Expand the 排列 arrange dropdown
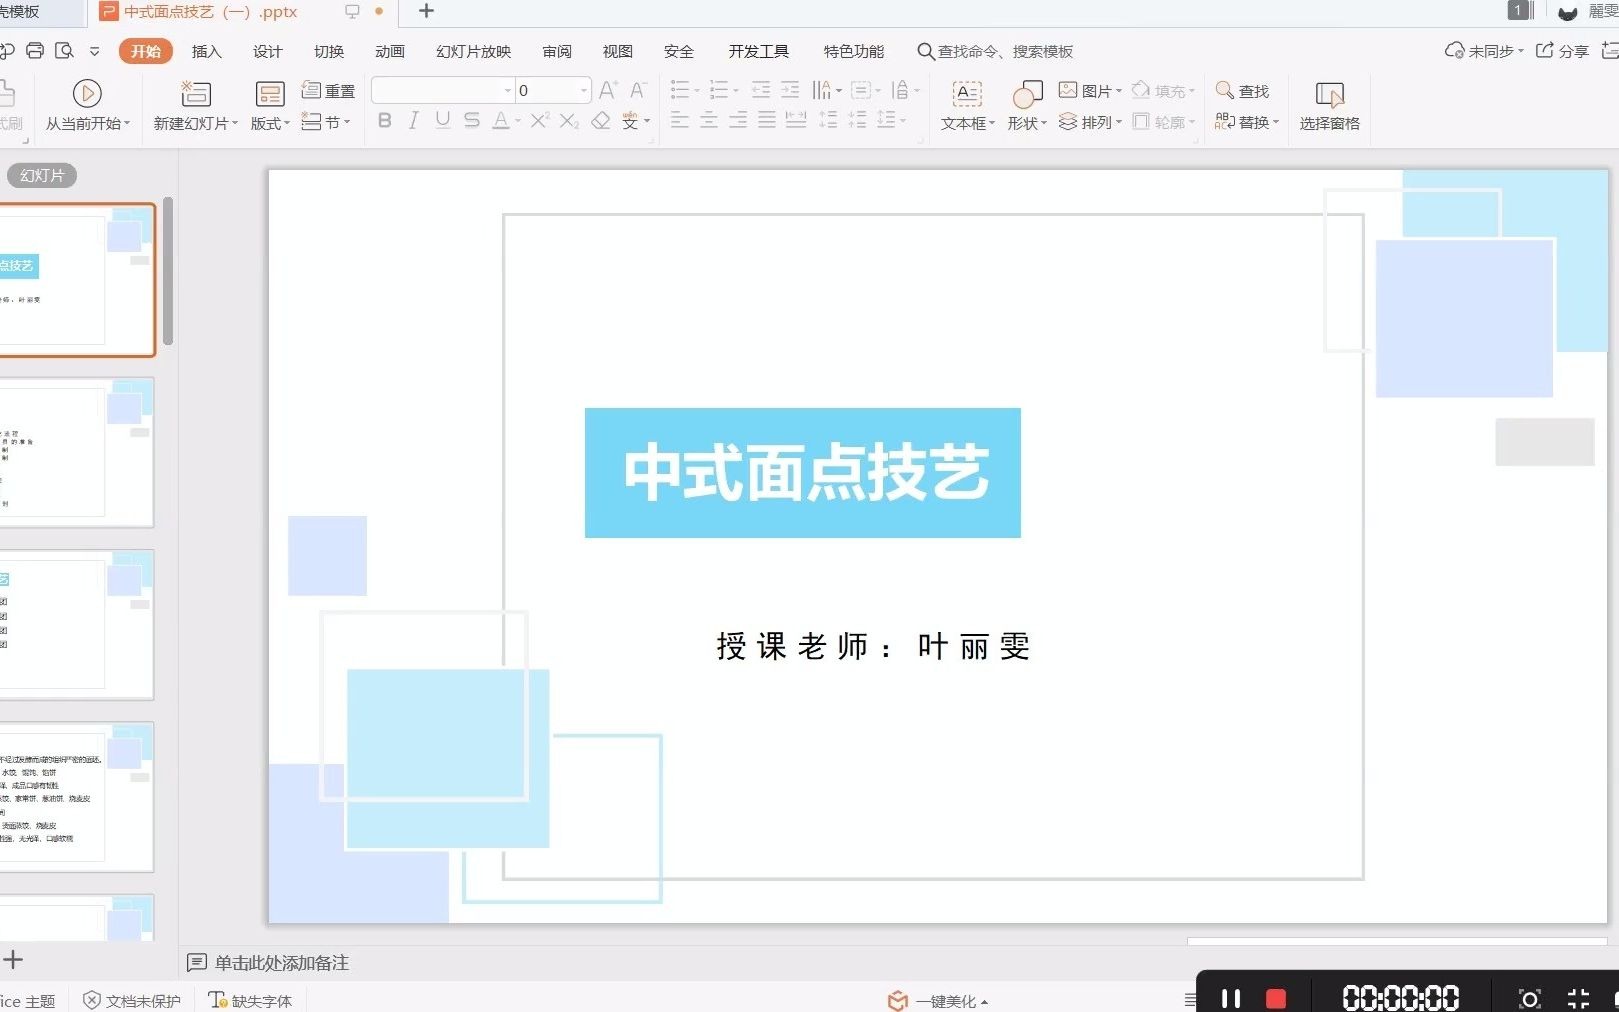The image size is (1619, 1012). click(x=1090, y=122)
